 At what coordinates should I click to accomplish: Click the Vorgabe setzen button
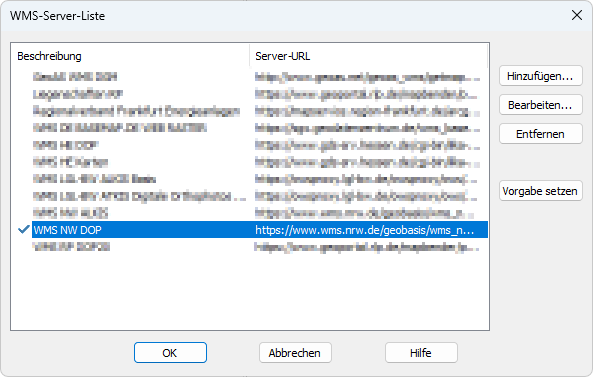(x=540, y=191)
